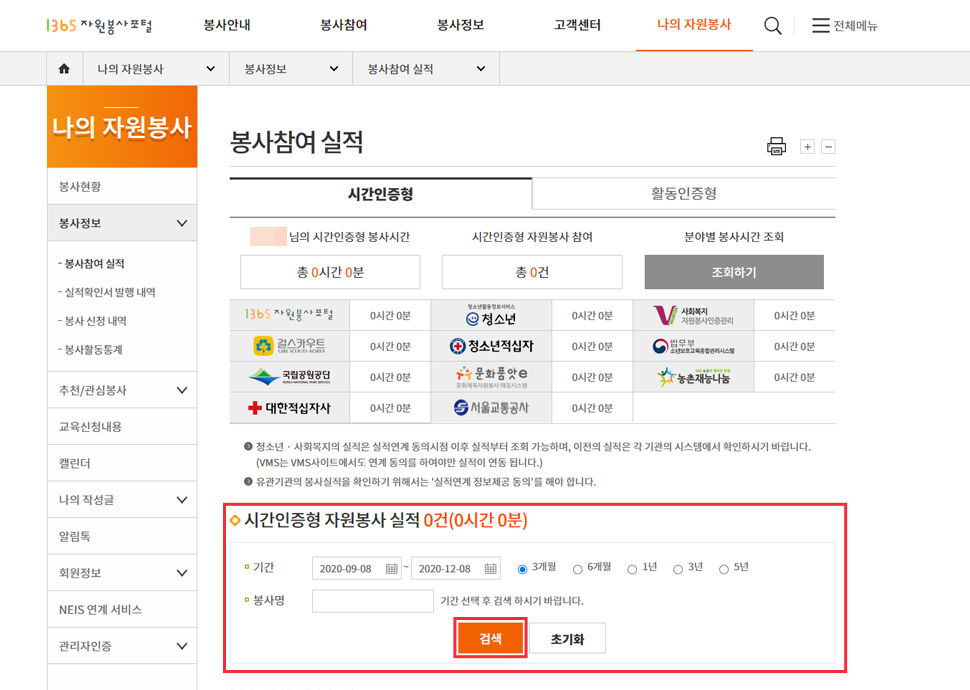
Task: Open 알림톡 in the sidebar
Action: coord(122,536)
